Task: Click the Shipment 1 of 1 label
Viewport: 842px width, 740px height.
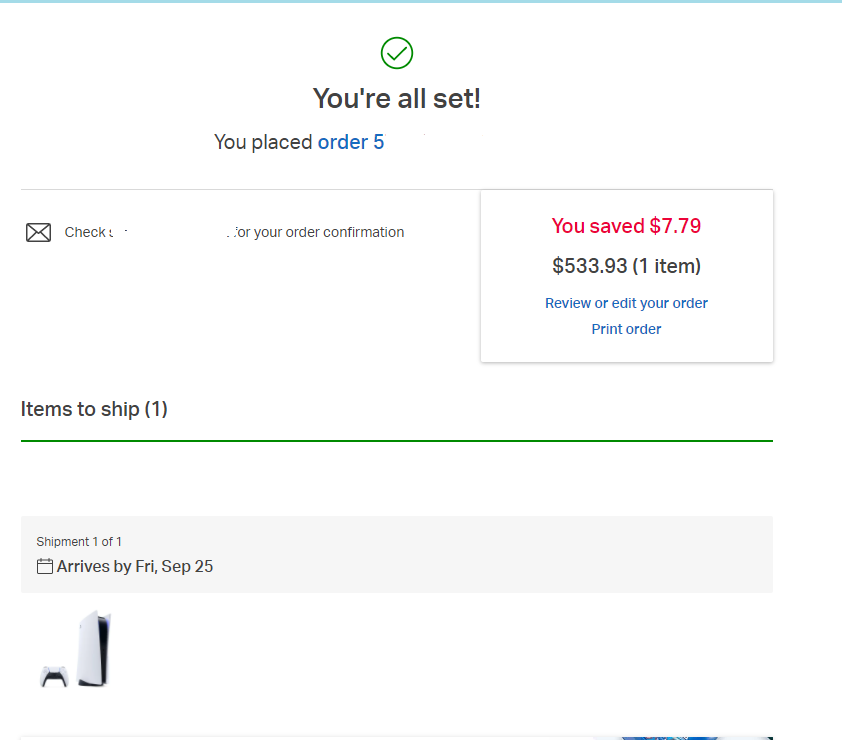Action: 79,542
